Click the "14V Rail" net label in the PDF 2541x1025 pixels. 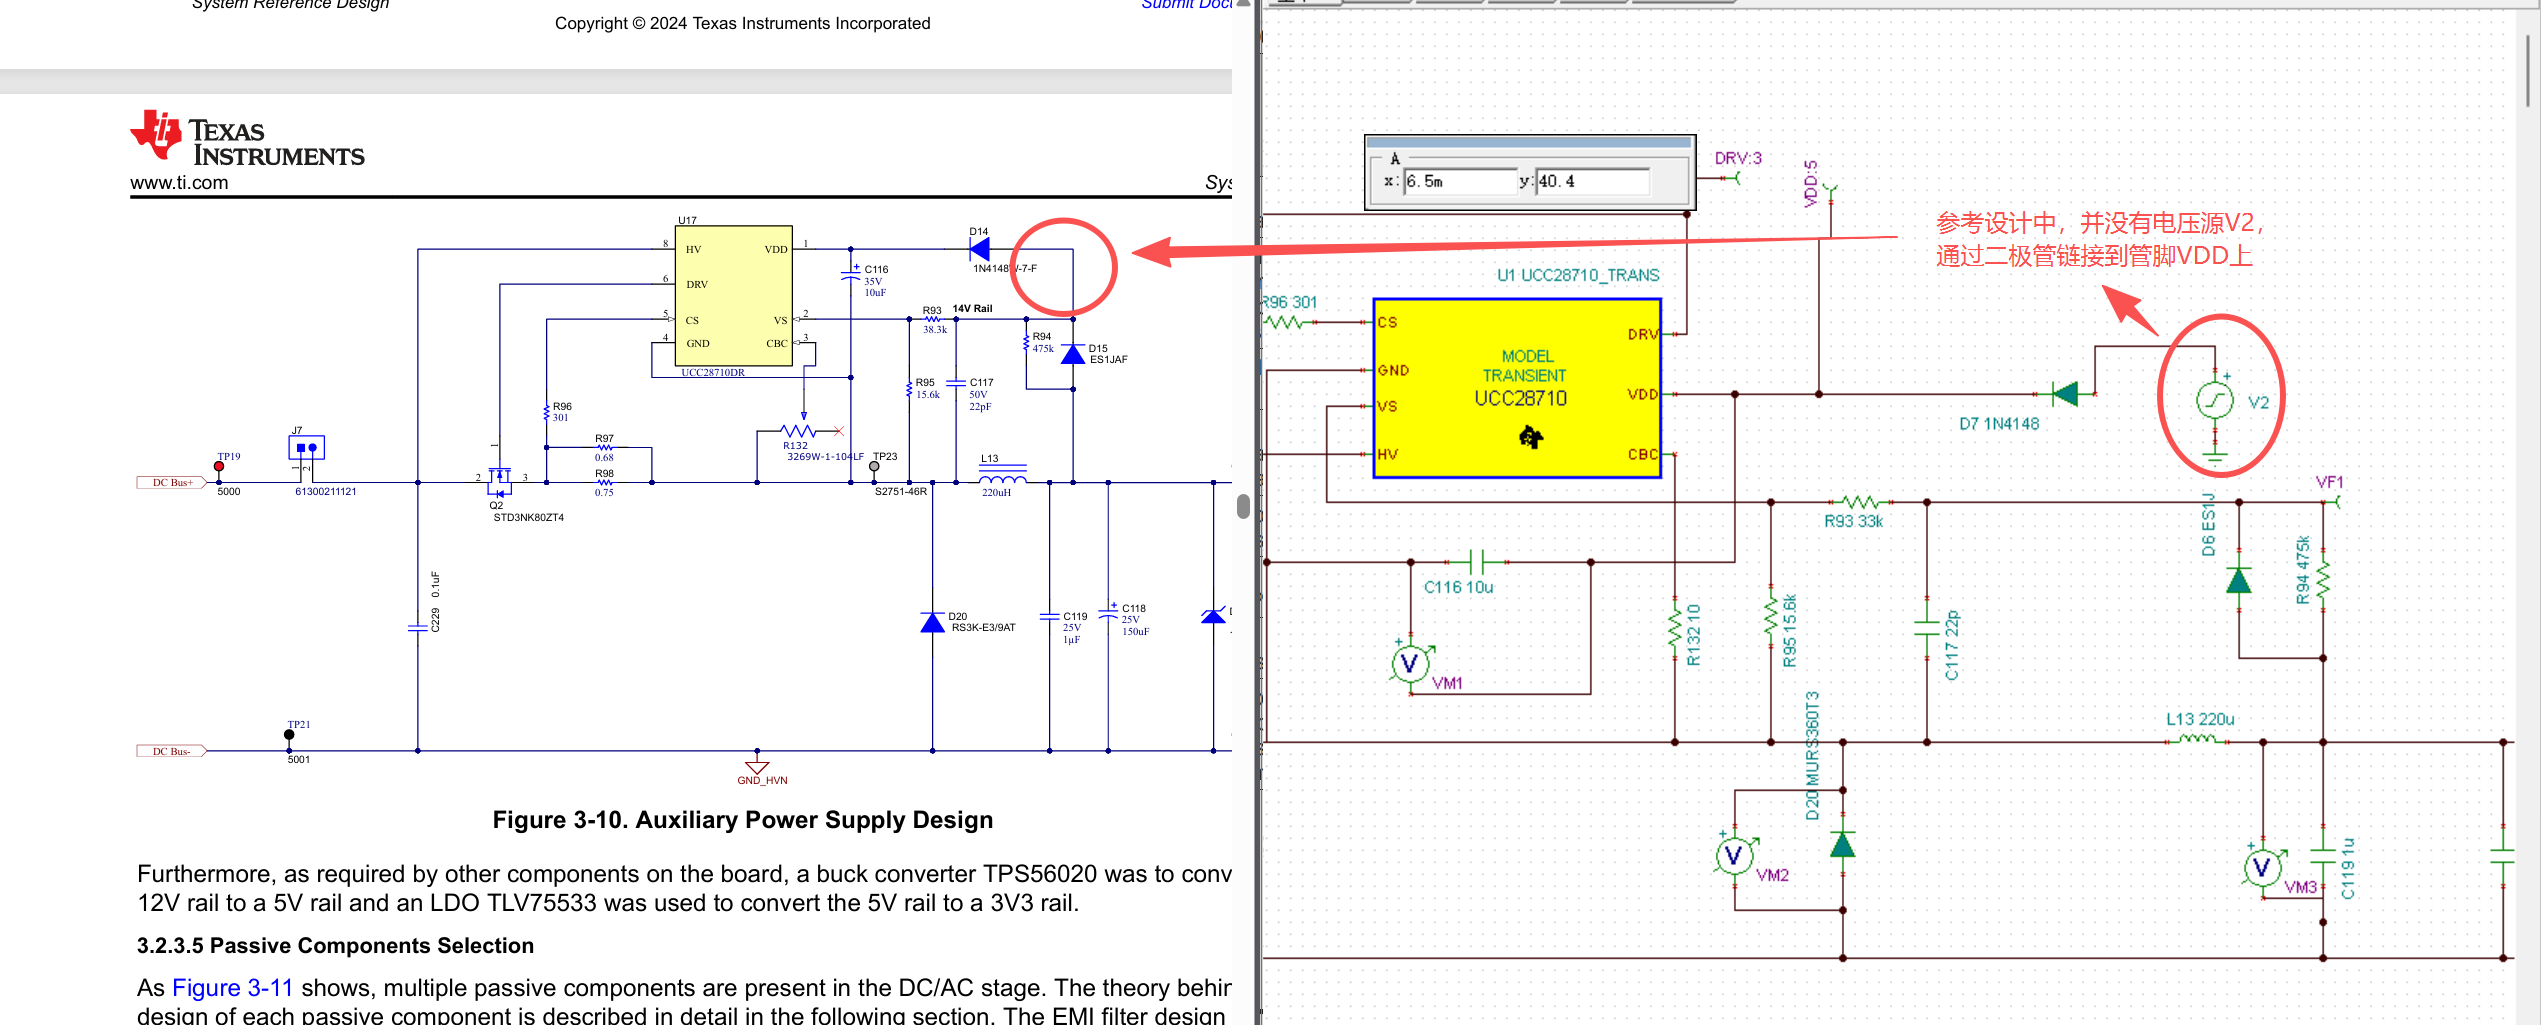(x=972, y=309)
